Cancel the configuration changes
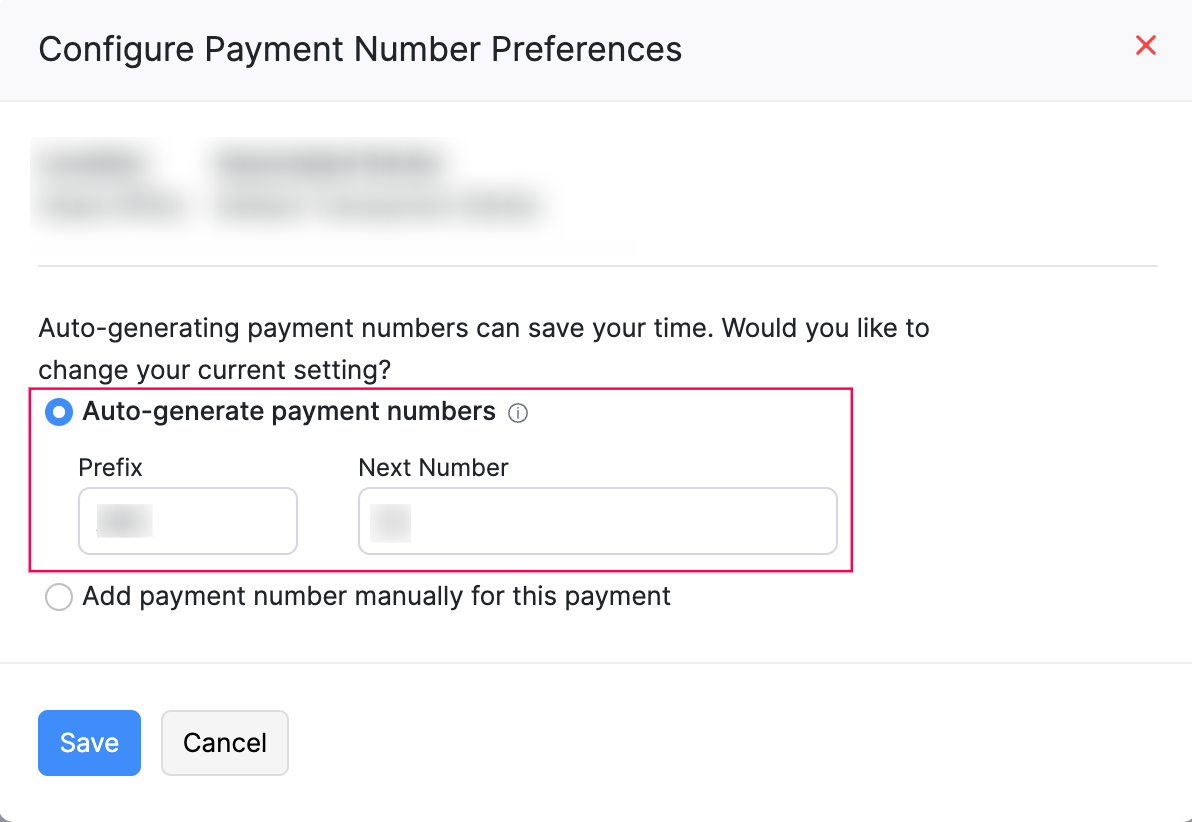 (x=224, y=743)
